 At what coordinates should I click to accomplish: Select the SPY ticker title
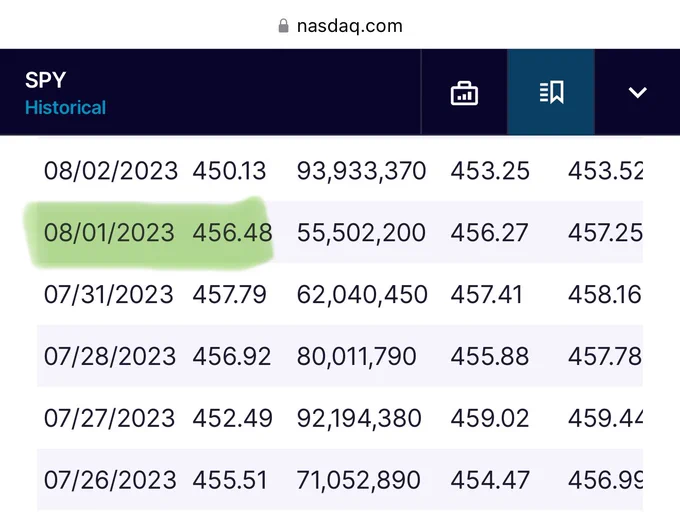pos(46,80)
